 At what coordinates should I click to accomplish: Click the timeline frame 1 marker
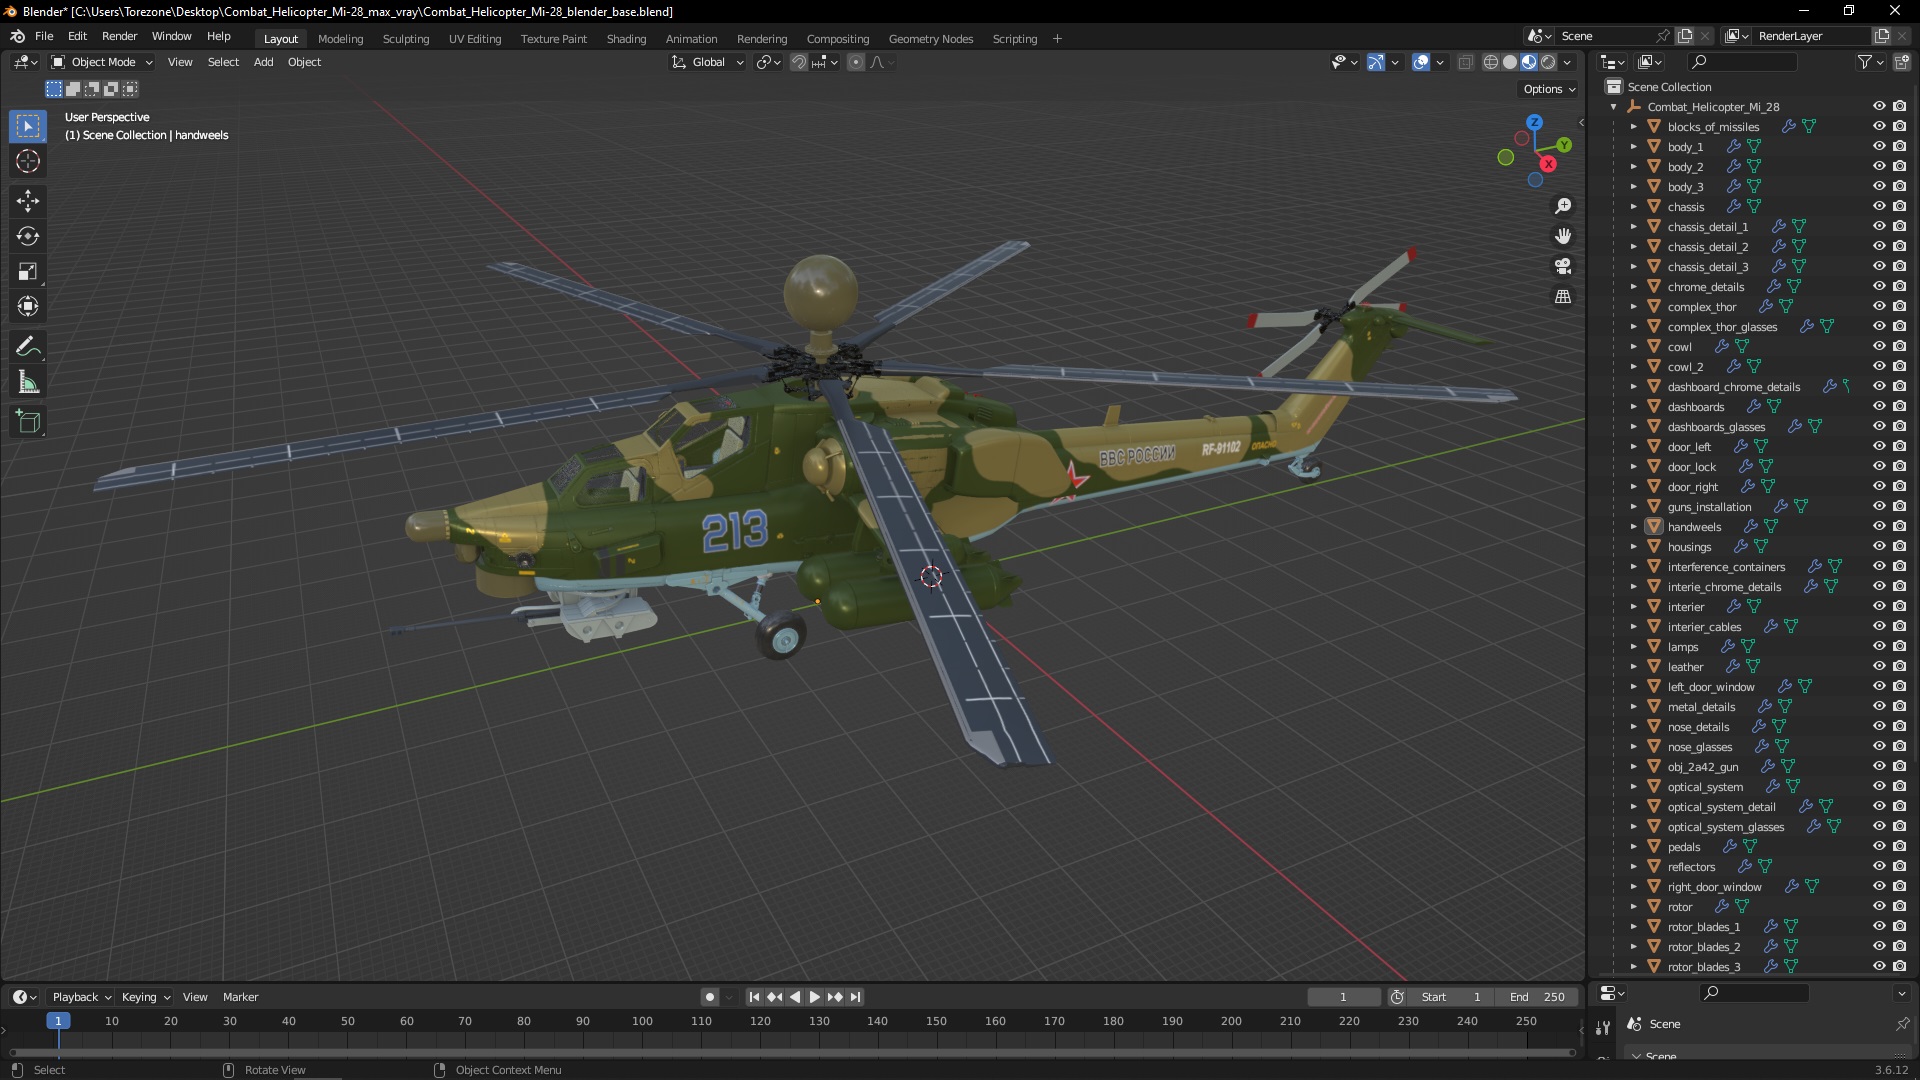[58, 1021]
